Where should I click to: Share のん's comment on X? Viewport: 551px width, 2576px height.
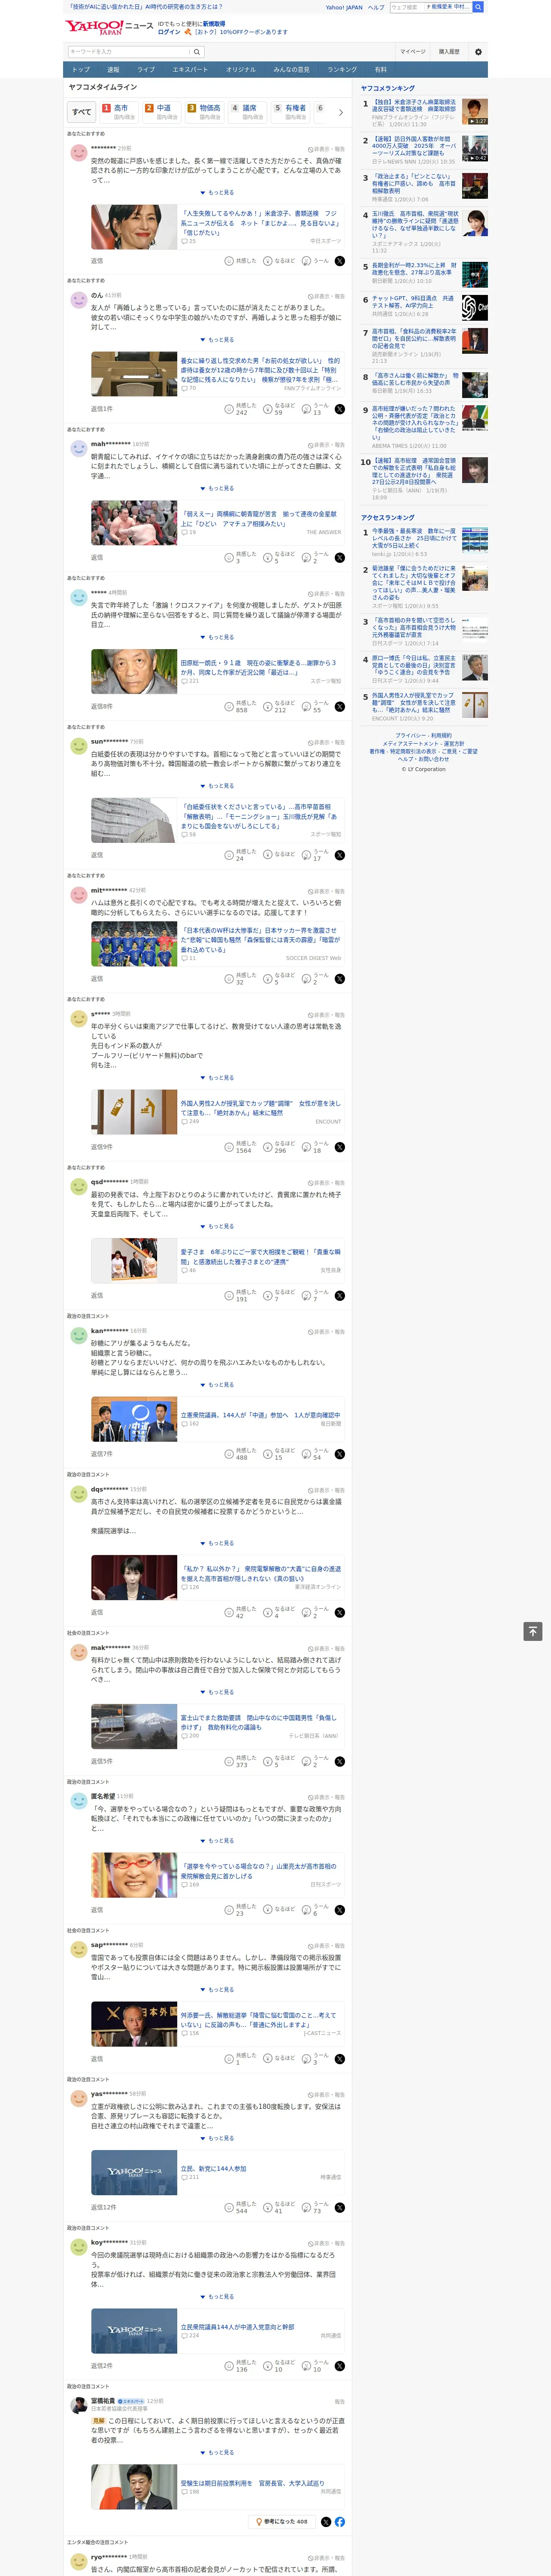coord(340,409)
